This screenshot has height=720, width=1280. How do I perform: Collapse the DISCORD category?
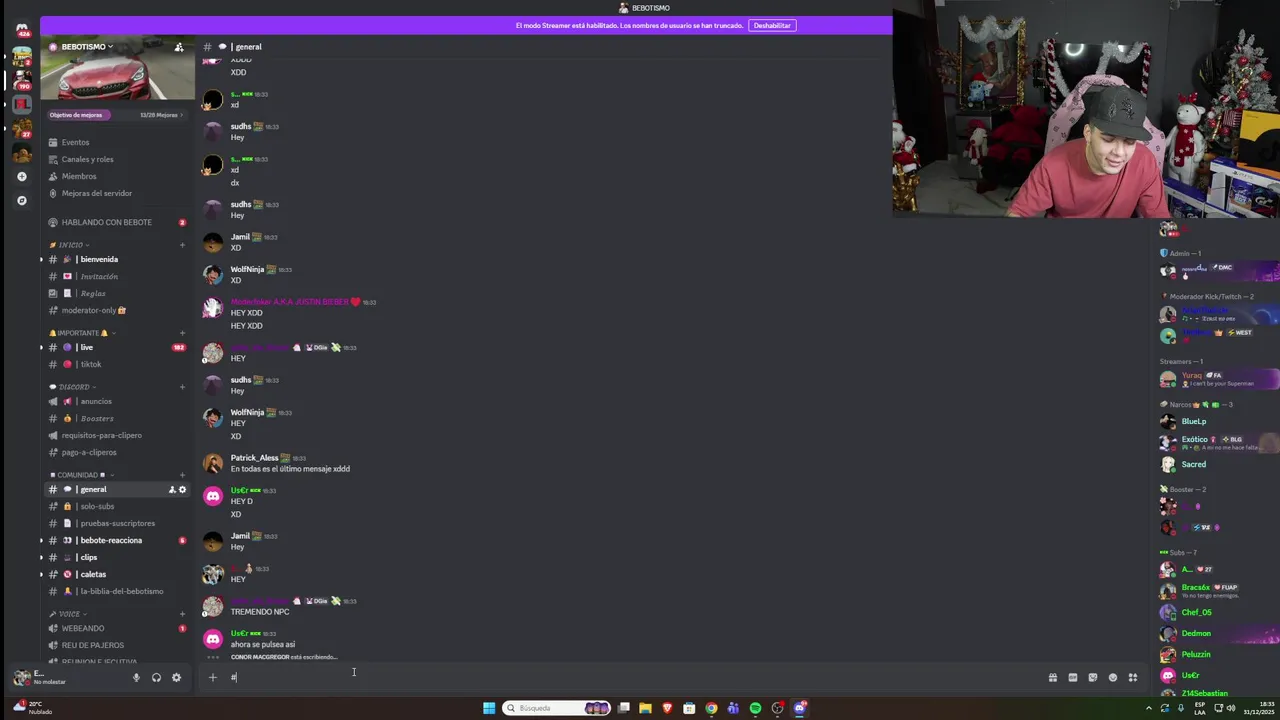(x=74, y=387)
